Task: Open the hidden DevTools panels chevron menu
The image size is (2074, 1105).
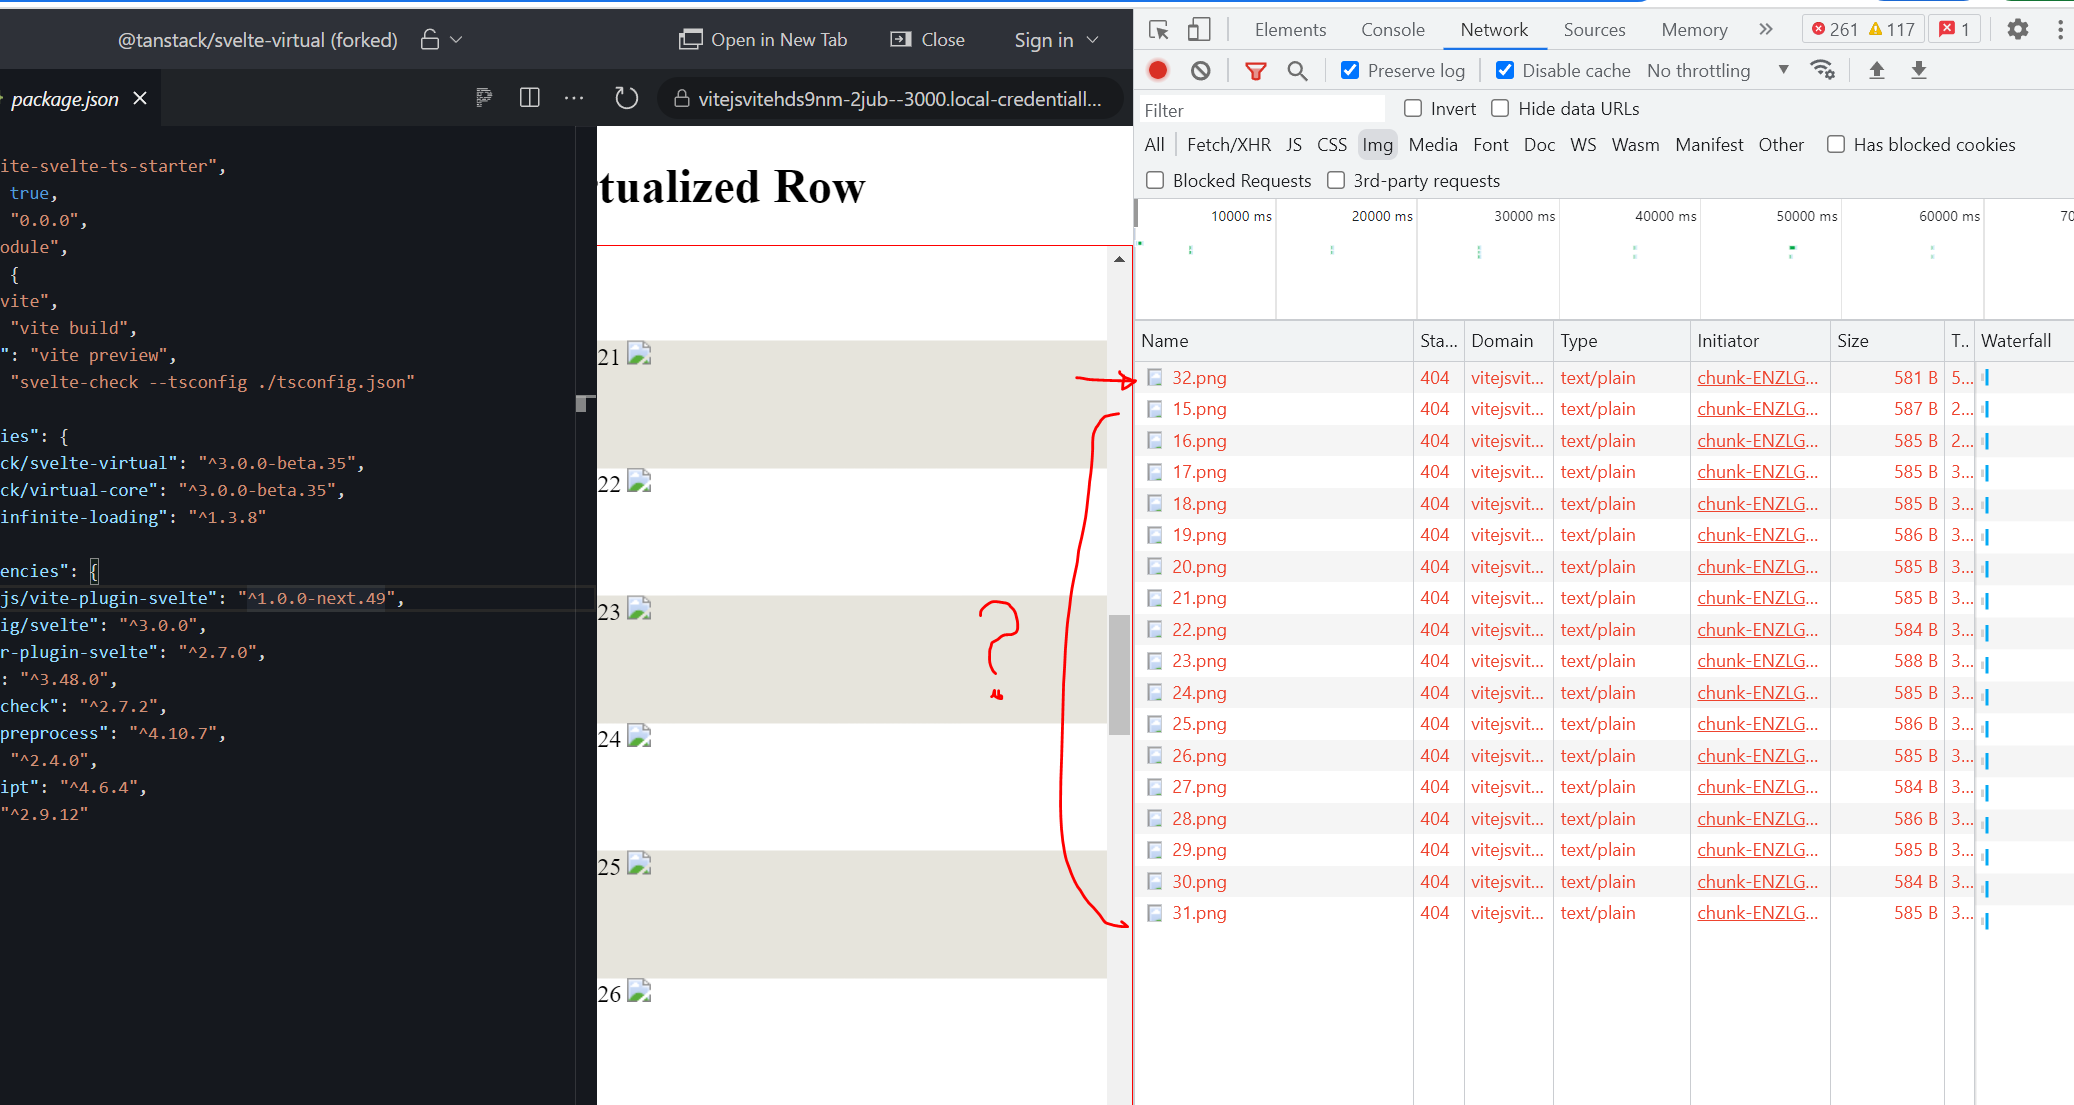Action: (1766, 29)
